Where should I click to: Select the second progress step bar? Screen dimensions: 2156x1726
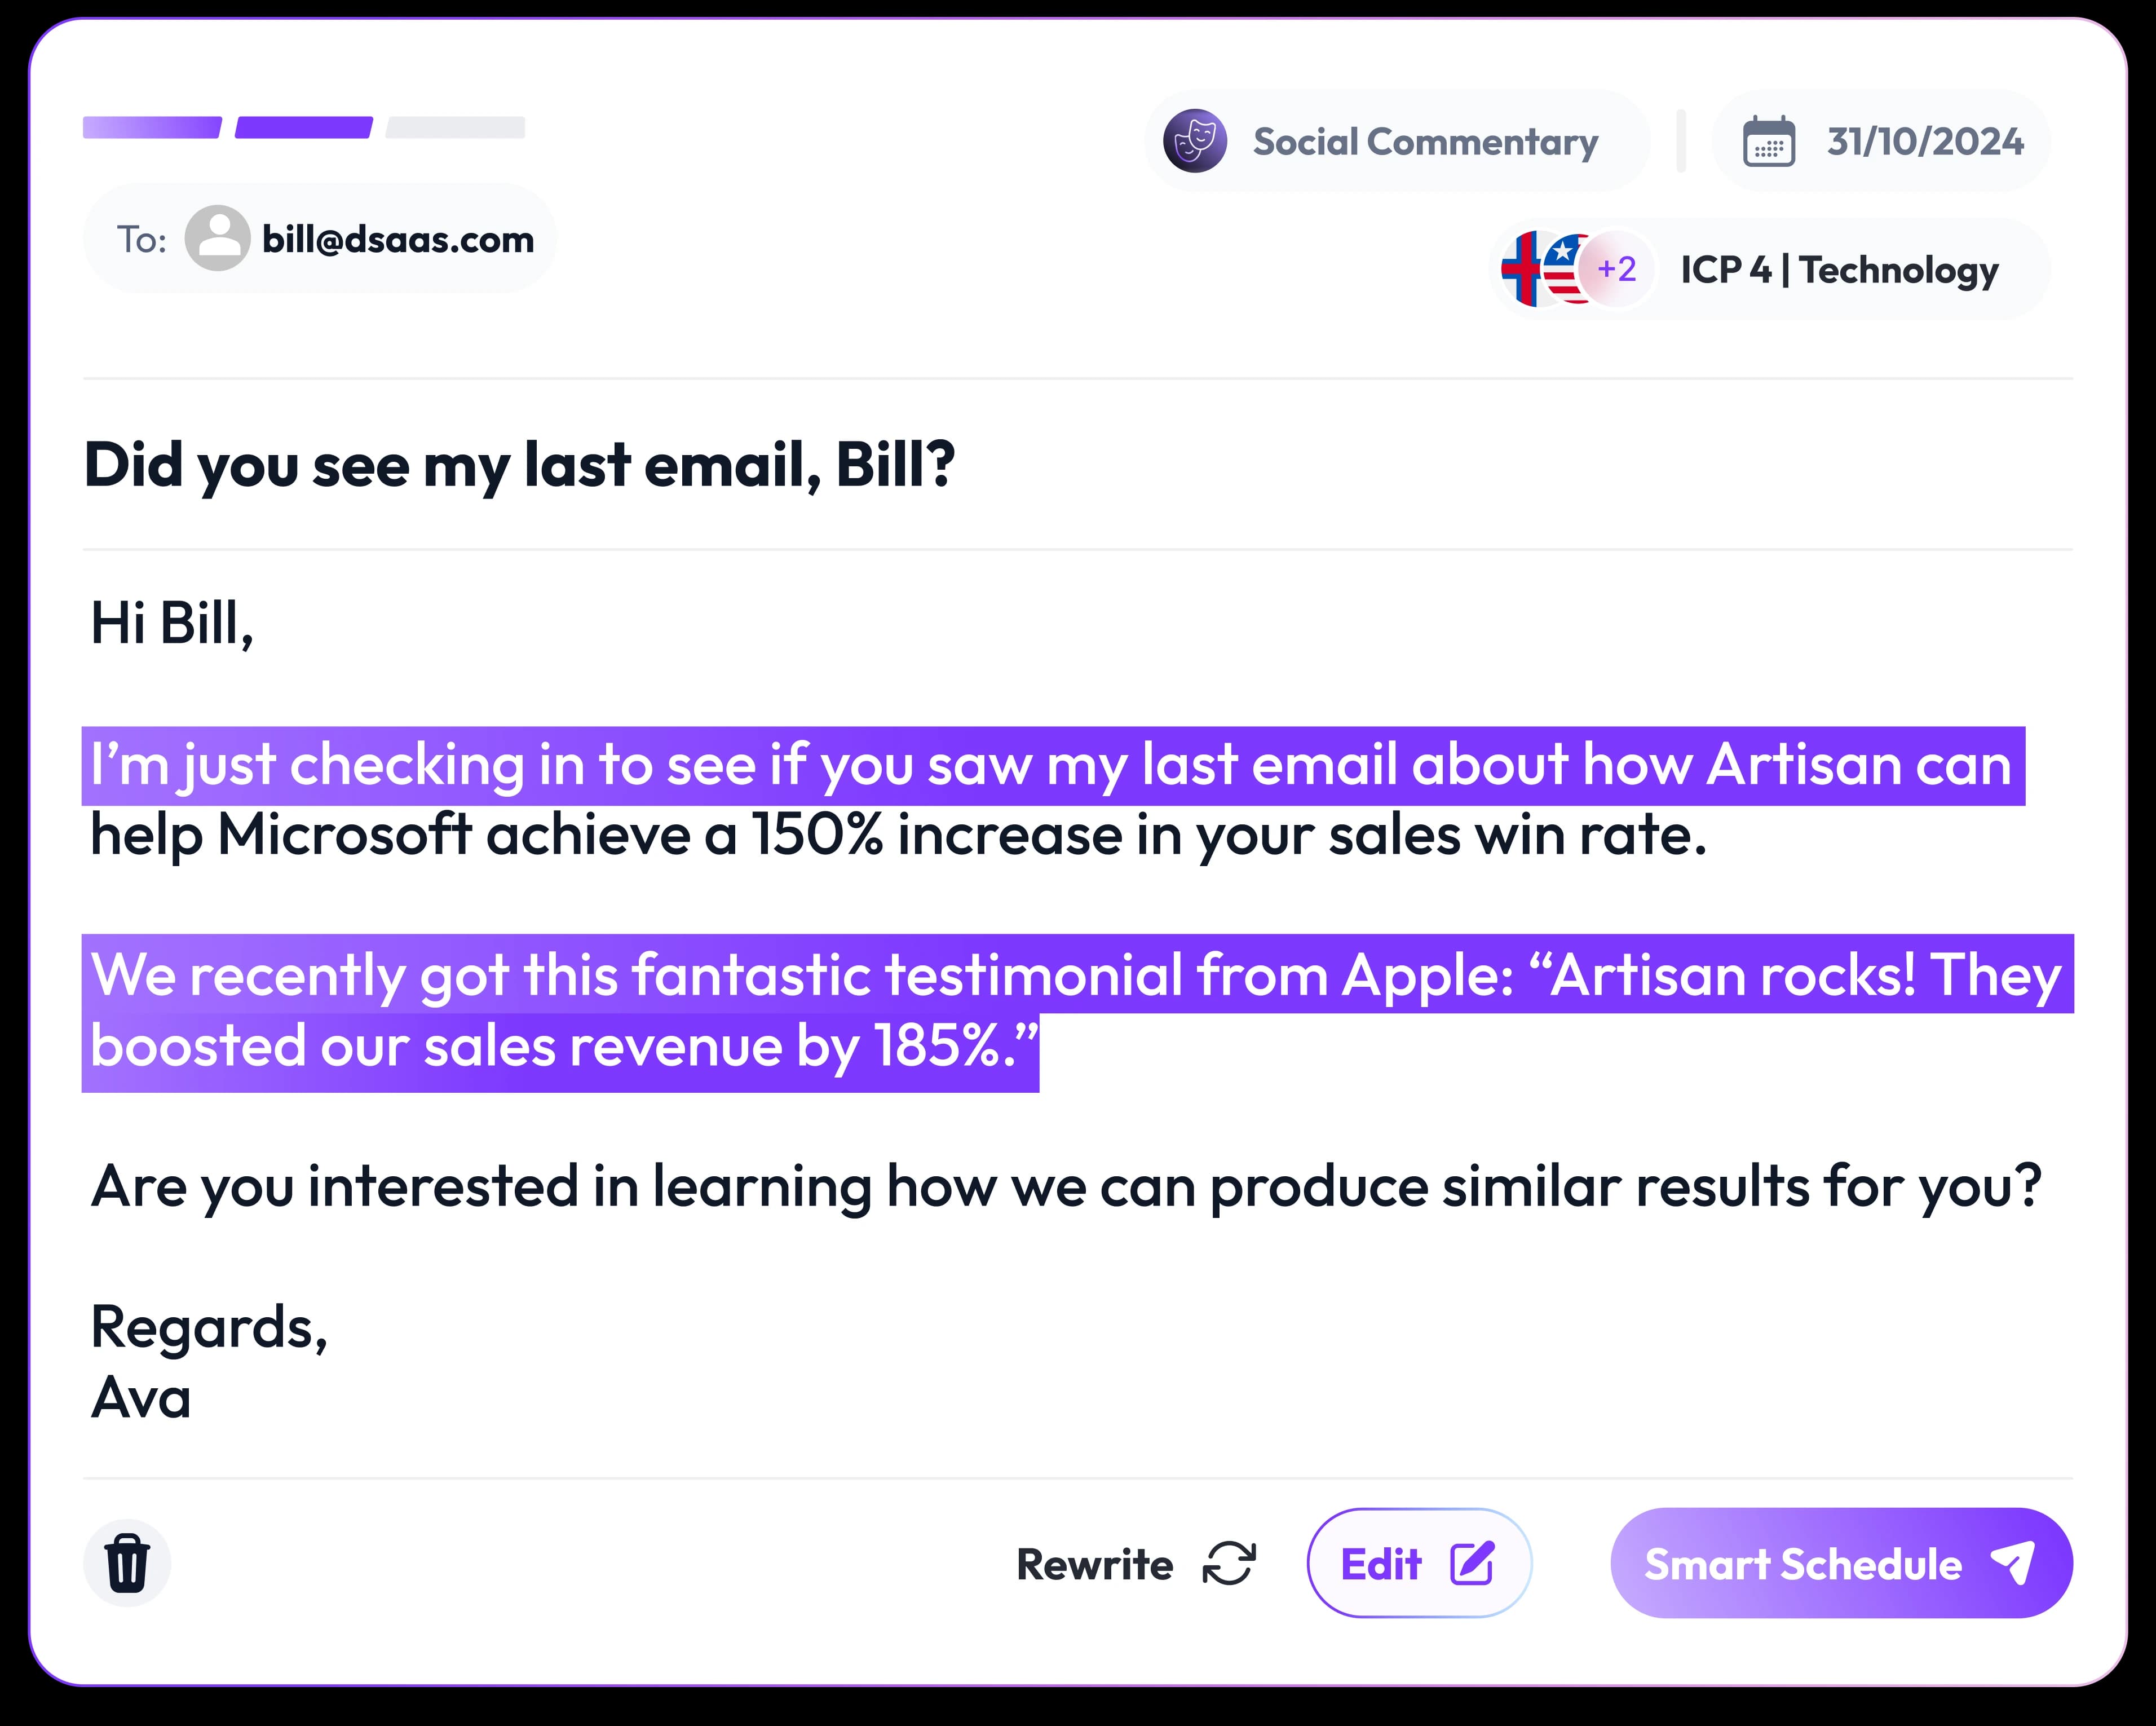pos(304,127)
